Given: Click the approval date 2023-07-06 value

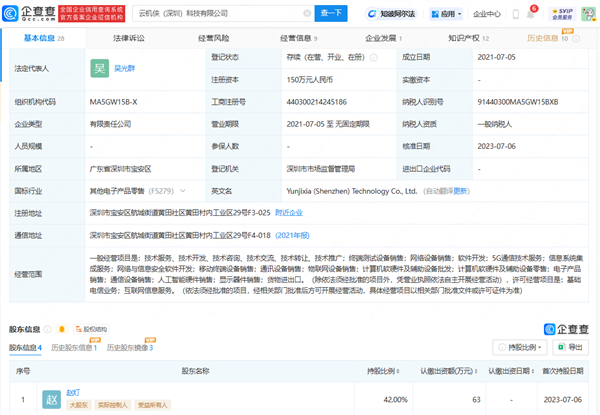Looking at the screenshot, I should [x=496, y=146].
